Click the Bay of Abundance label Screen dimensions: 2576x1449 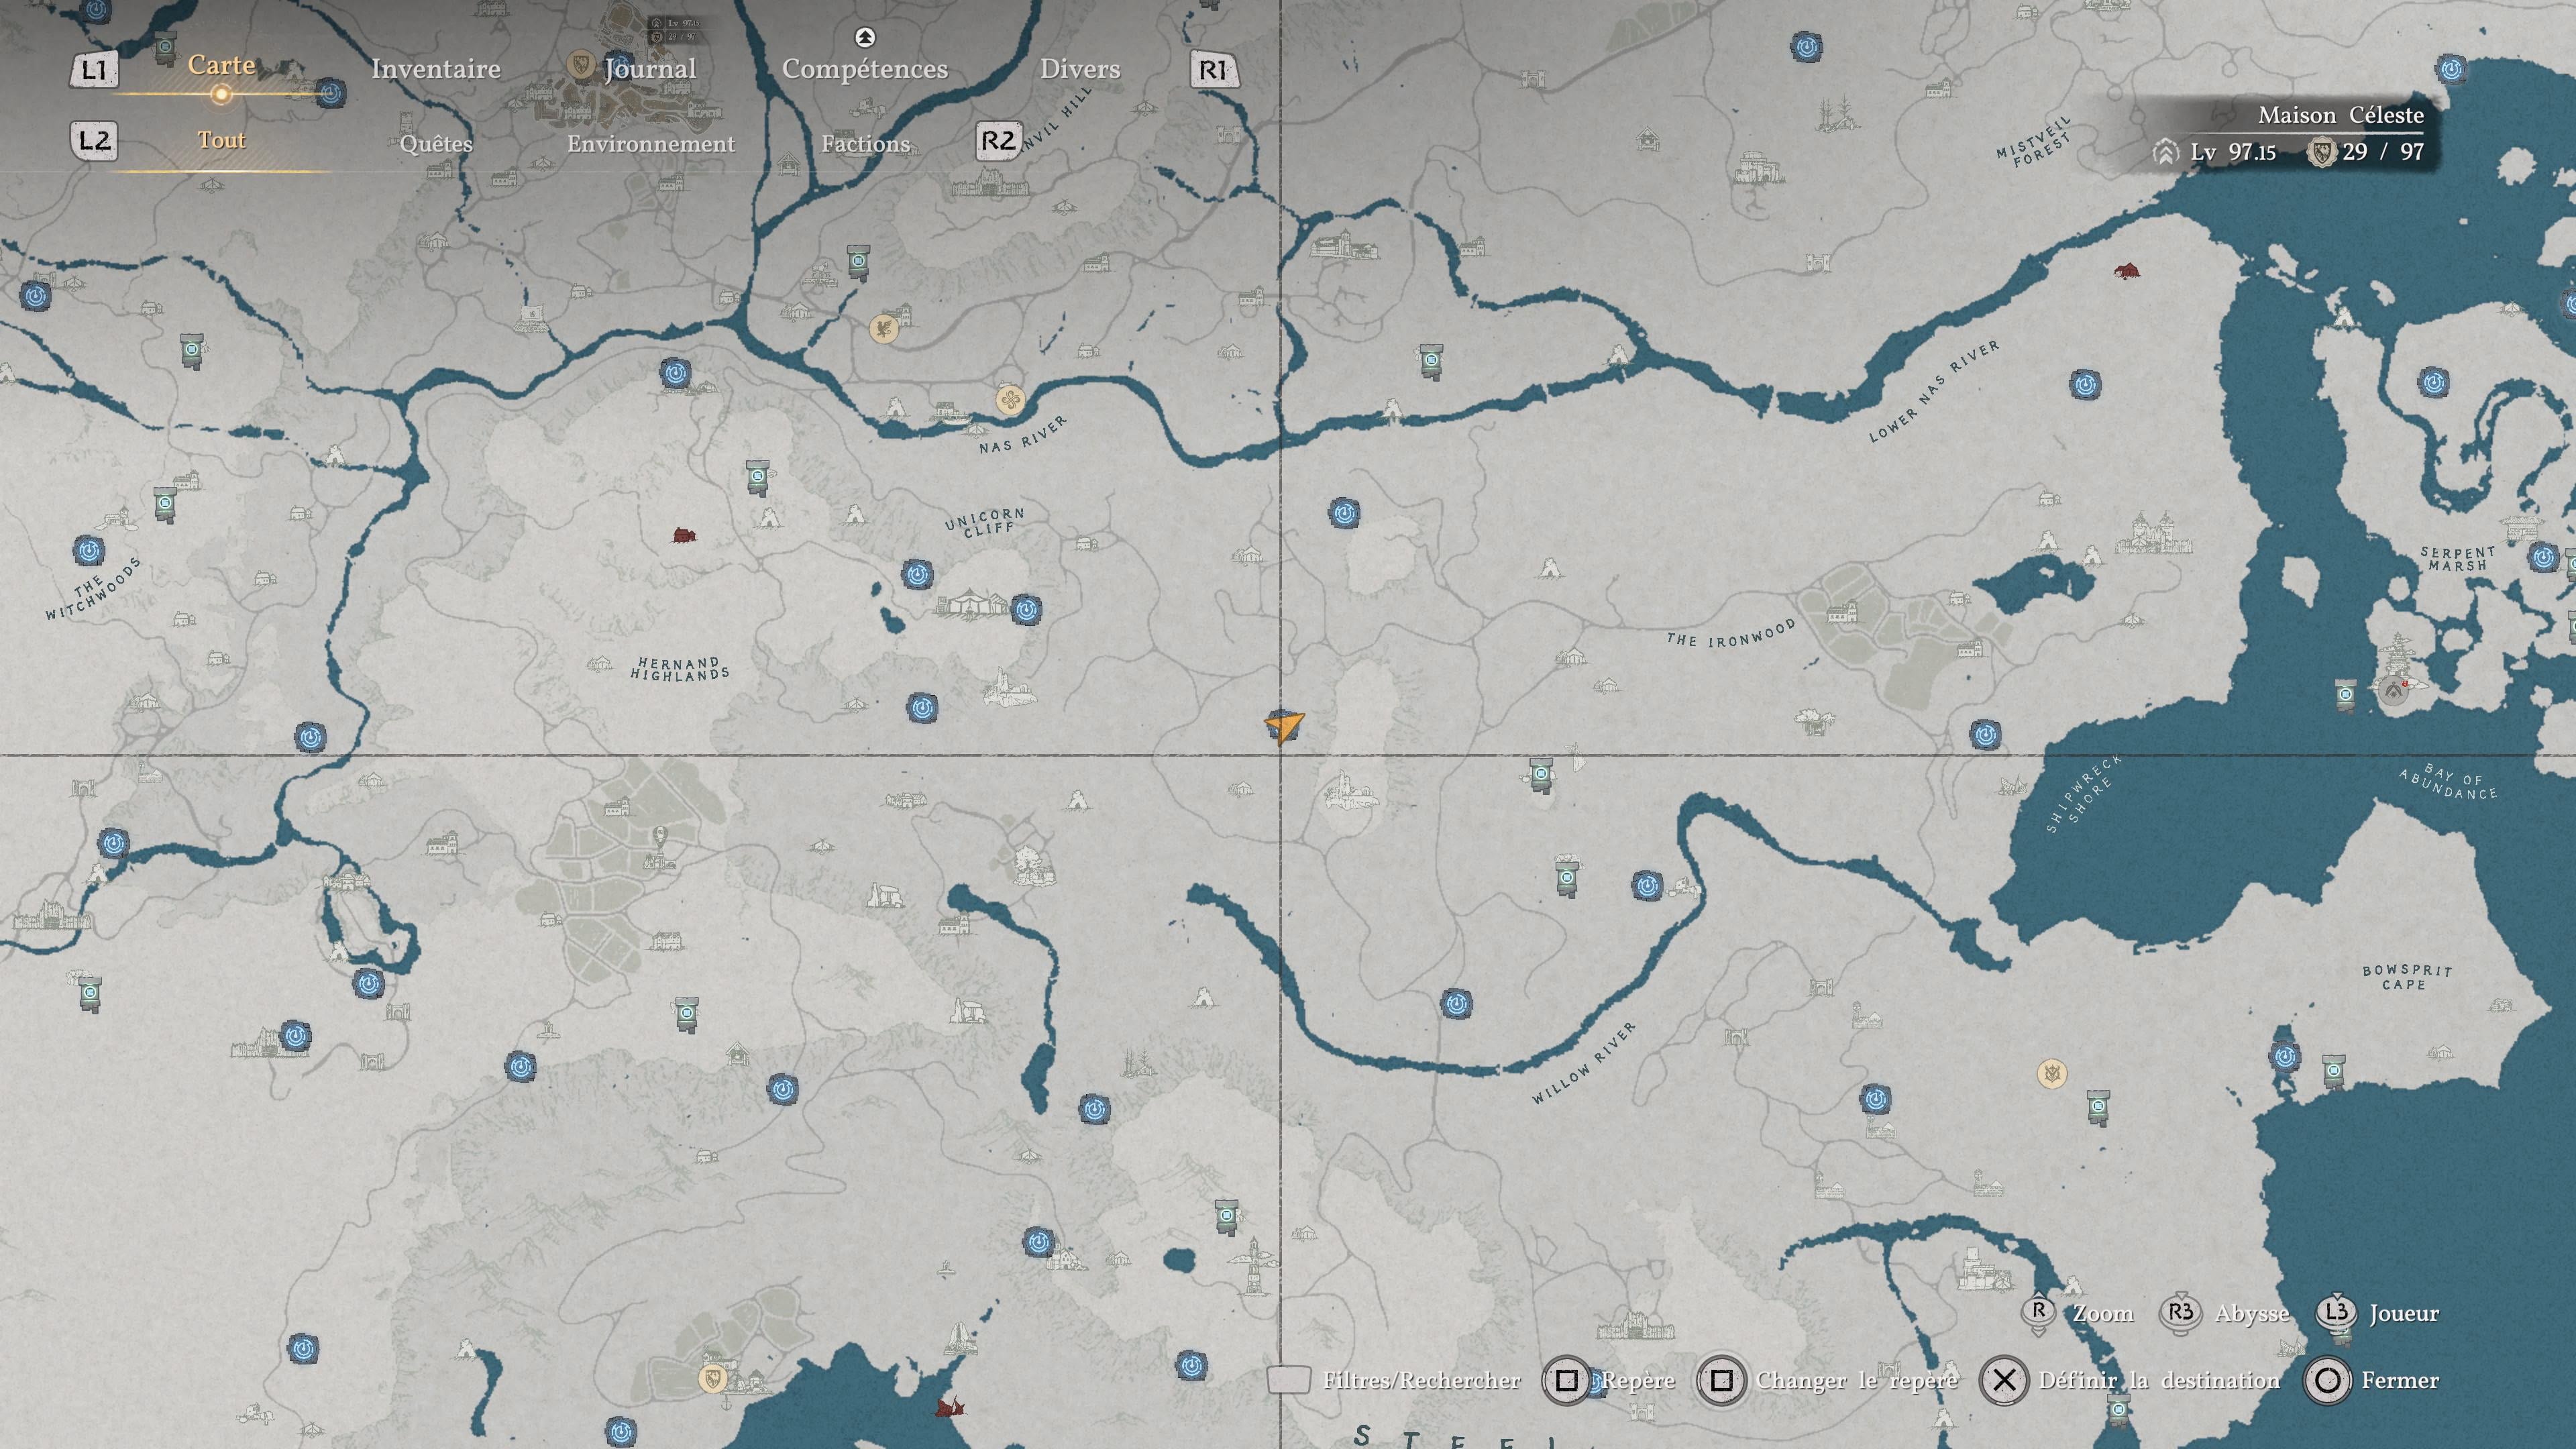(x=2448, y=782)
